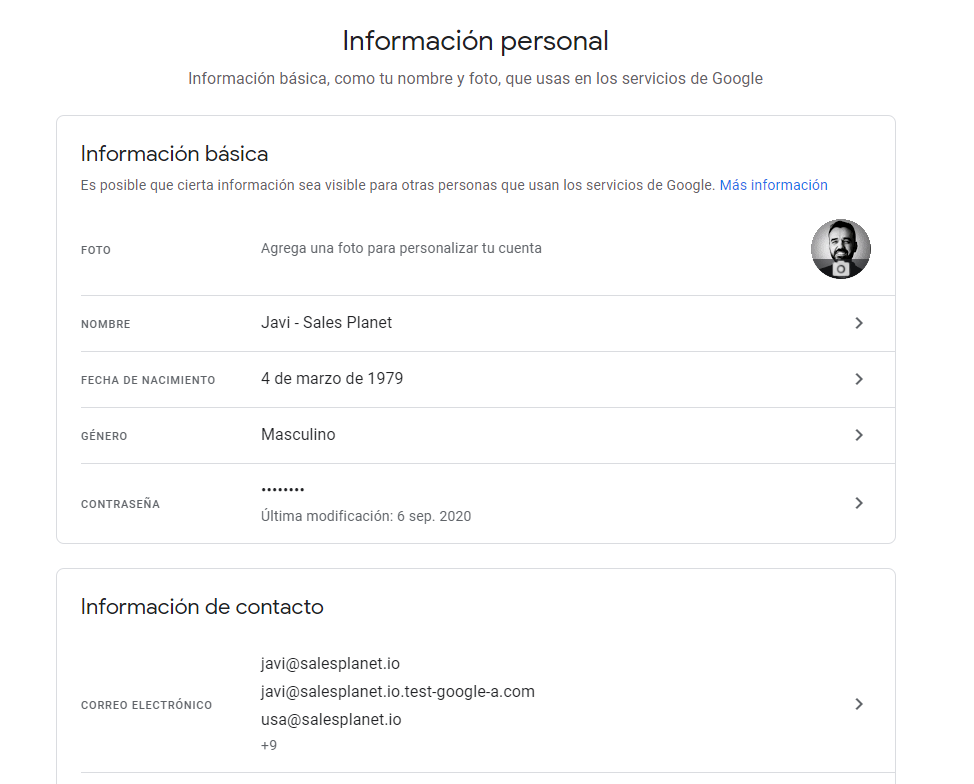Click the masked password dots

click(283, 490)
